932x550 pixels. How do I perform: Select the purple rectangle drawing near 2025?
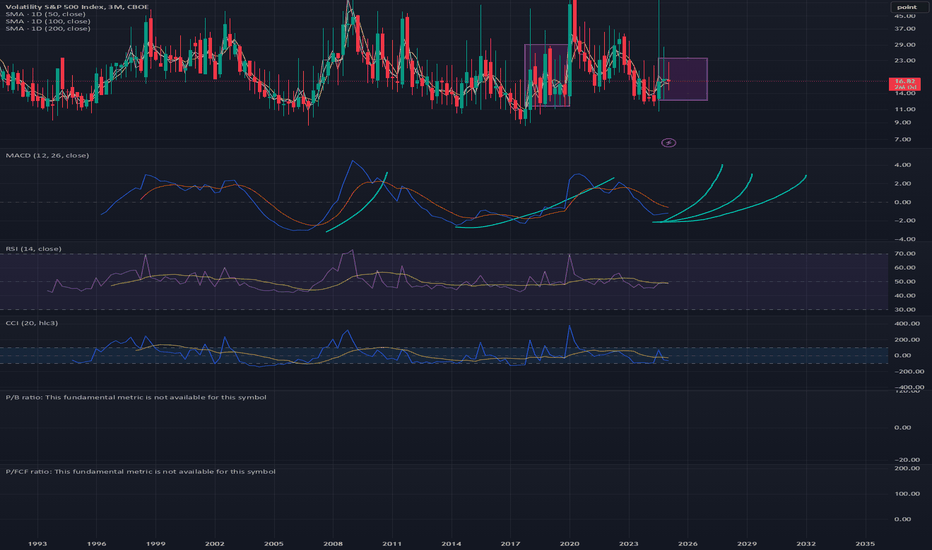point(683,79)
